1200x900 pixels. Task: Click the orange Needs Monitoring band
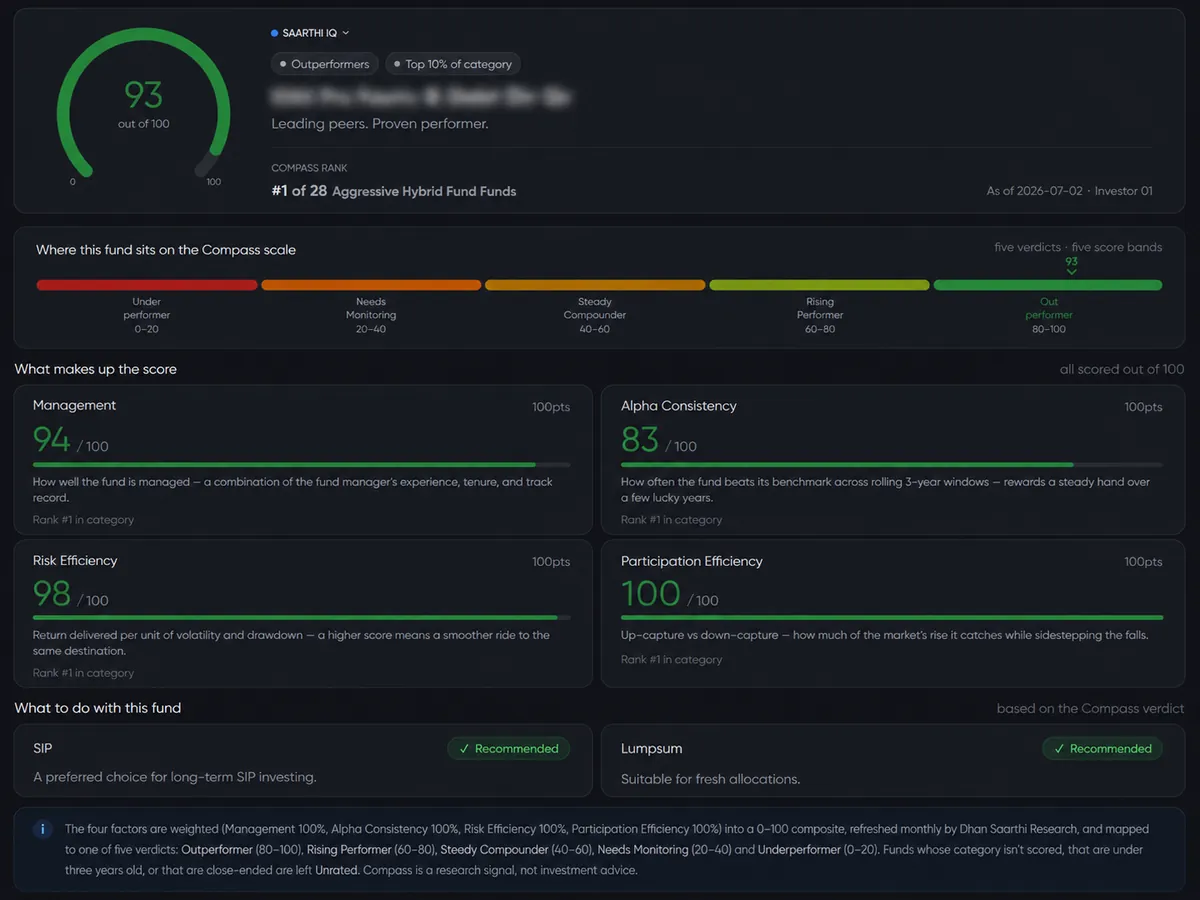[371, 285]
